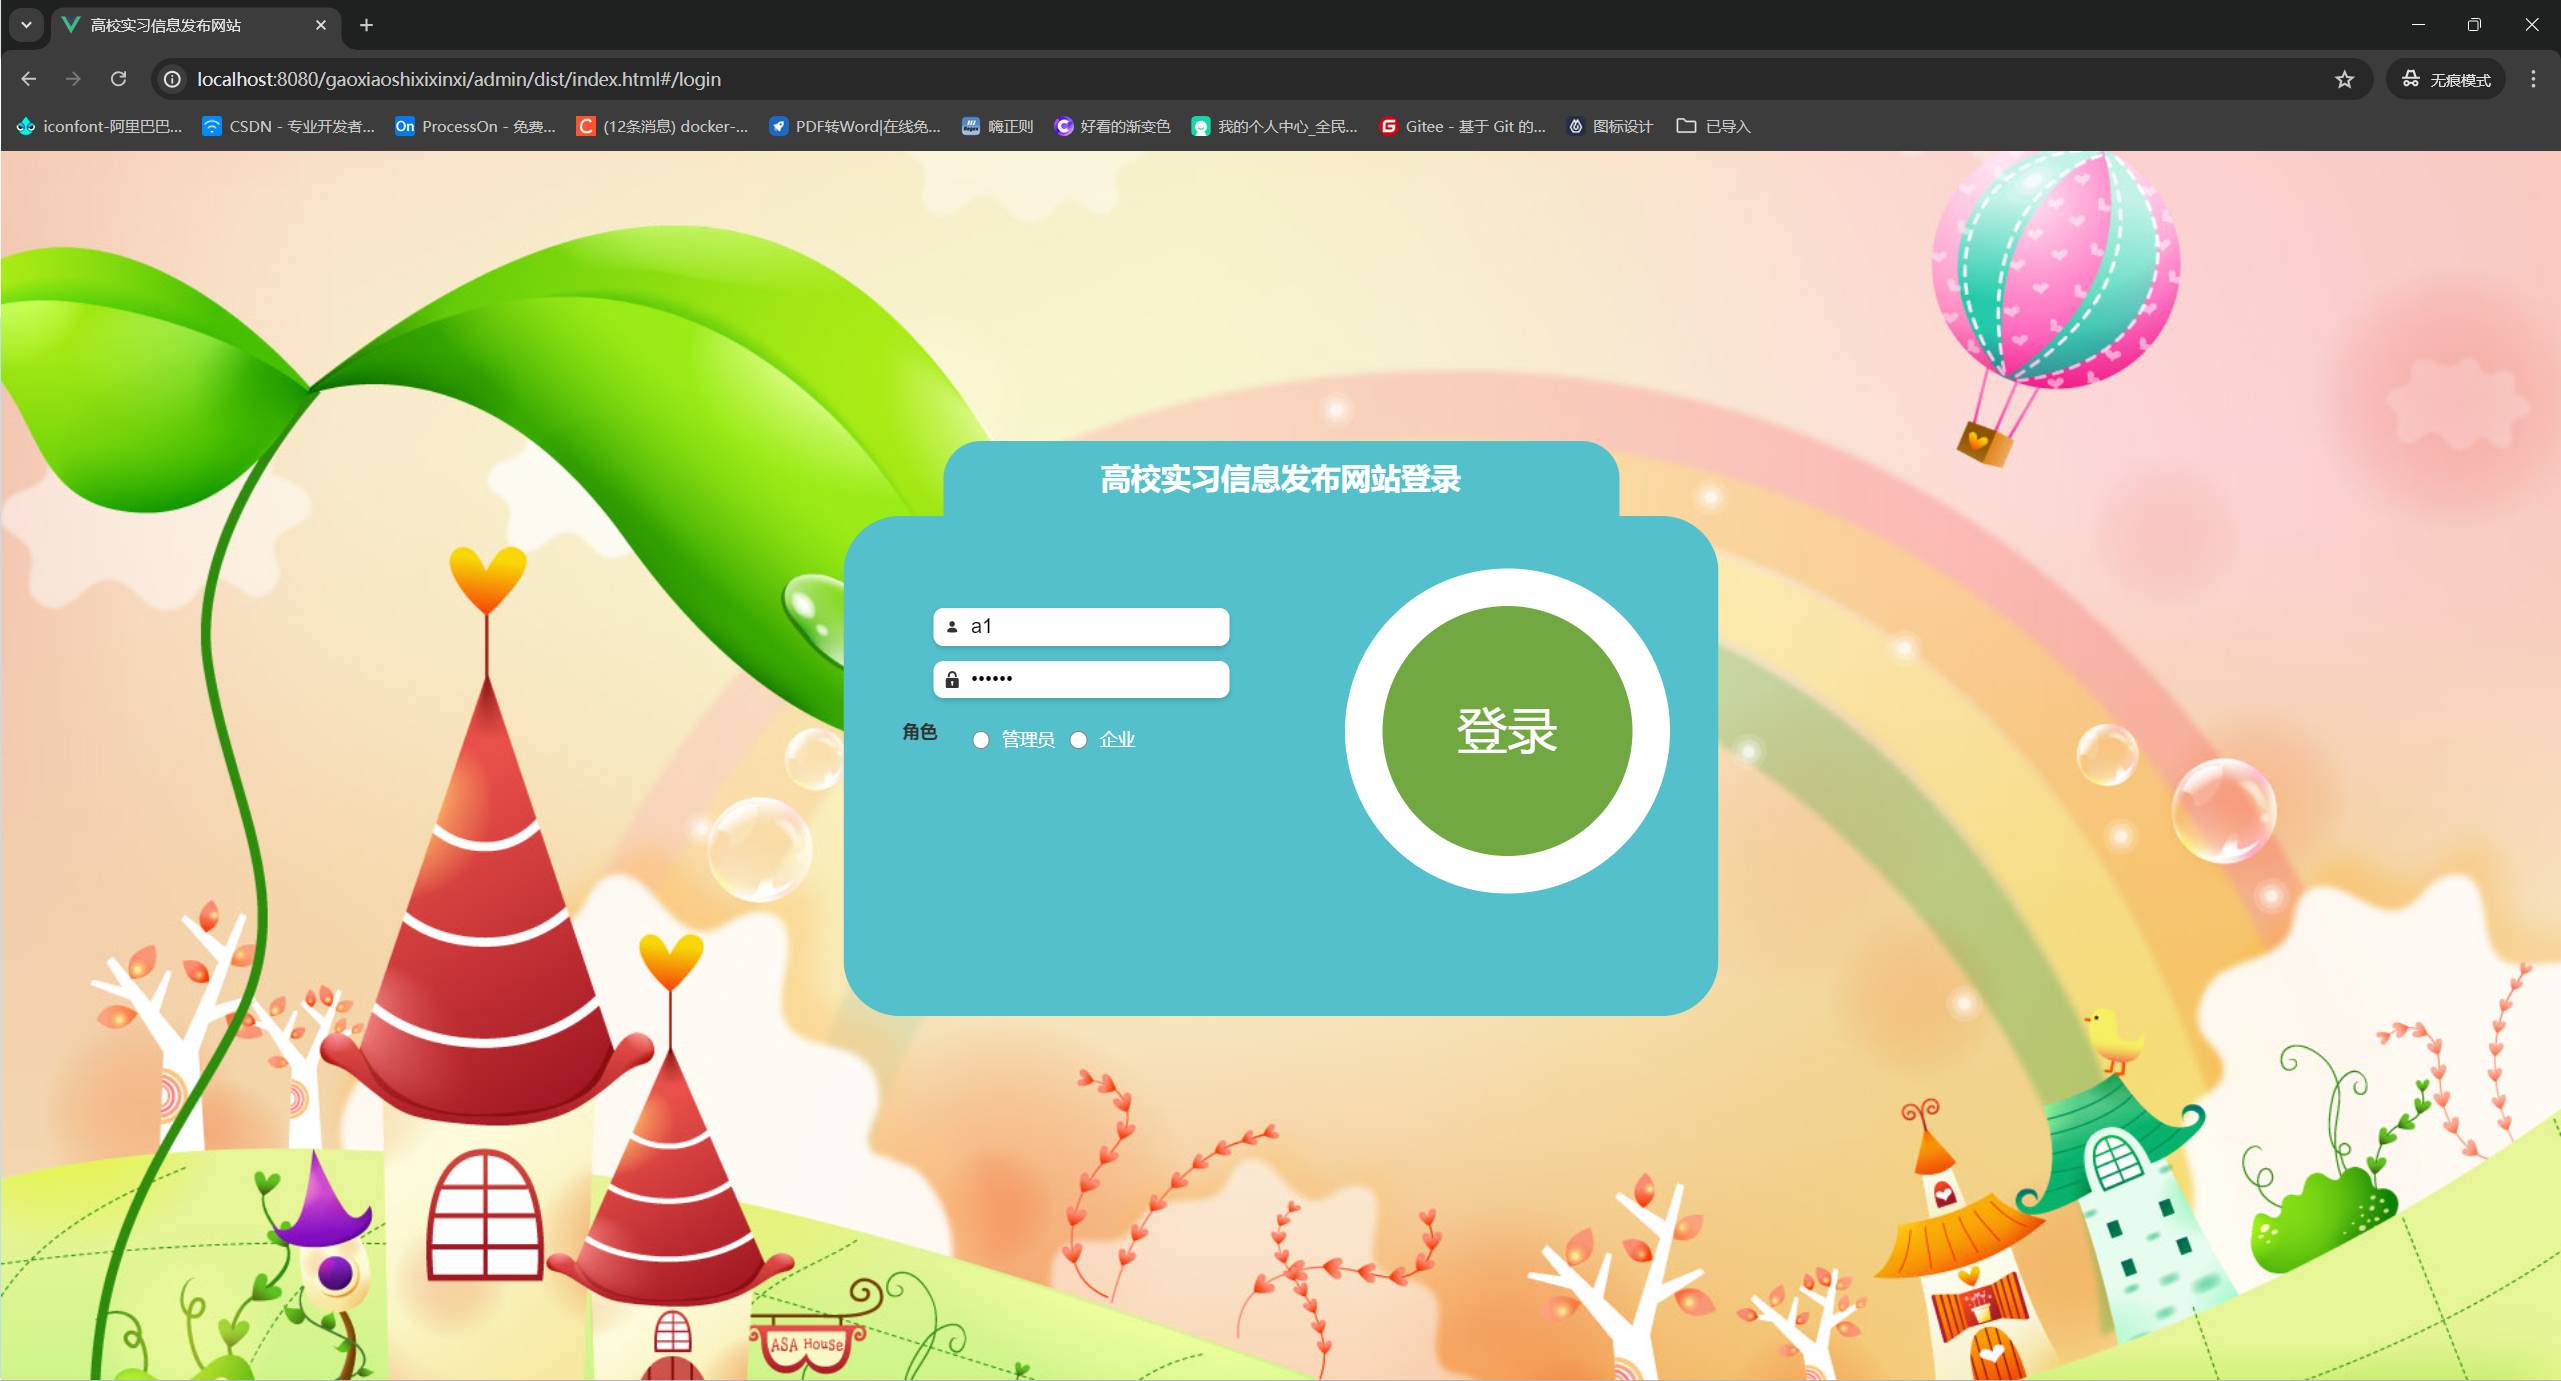This screenshot has width=2561, height=1381.
Task: Select the 企业 role radio button
Action: pyautogui.click(x=1078, y=740)
